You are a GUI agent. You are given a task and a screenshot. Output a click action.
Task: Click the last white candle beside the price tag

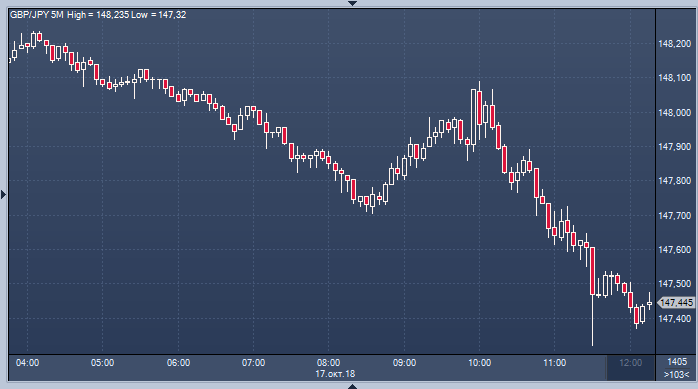point(649,302)
